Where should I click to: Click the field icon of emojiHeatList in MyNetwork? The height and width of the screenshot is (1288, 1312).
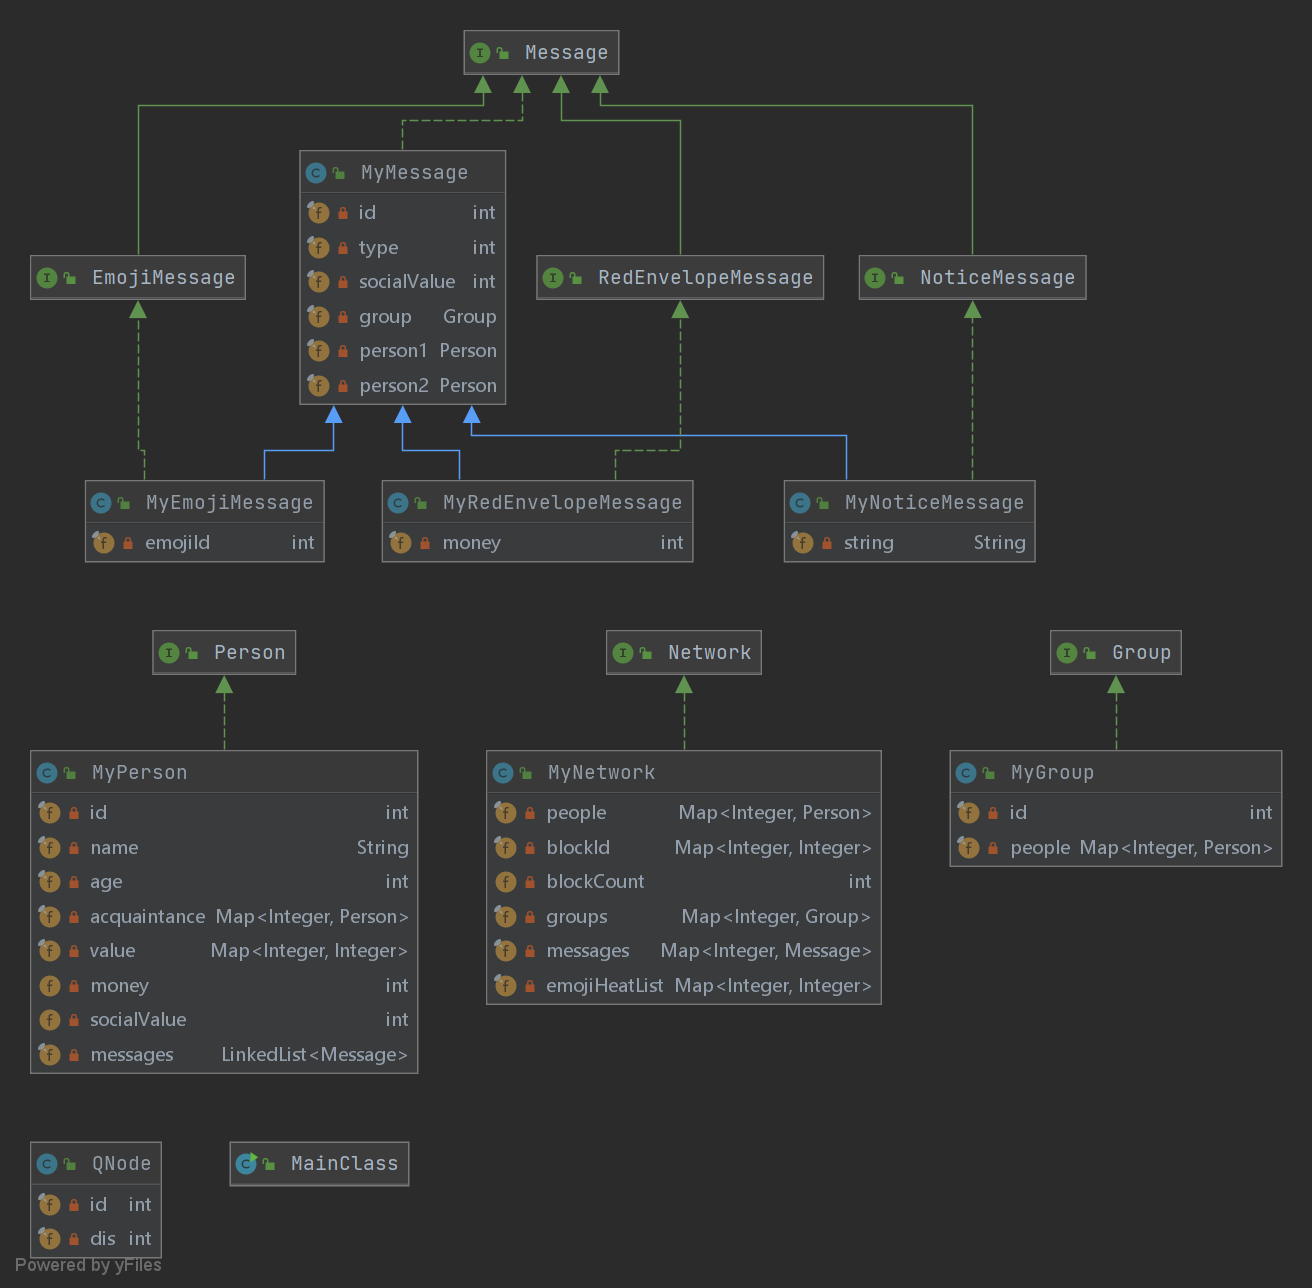click(505, 986)
